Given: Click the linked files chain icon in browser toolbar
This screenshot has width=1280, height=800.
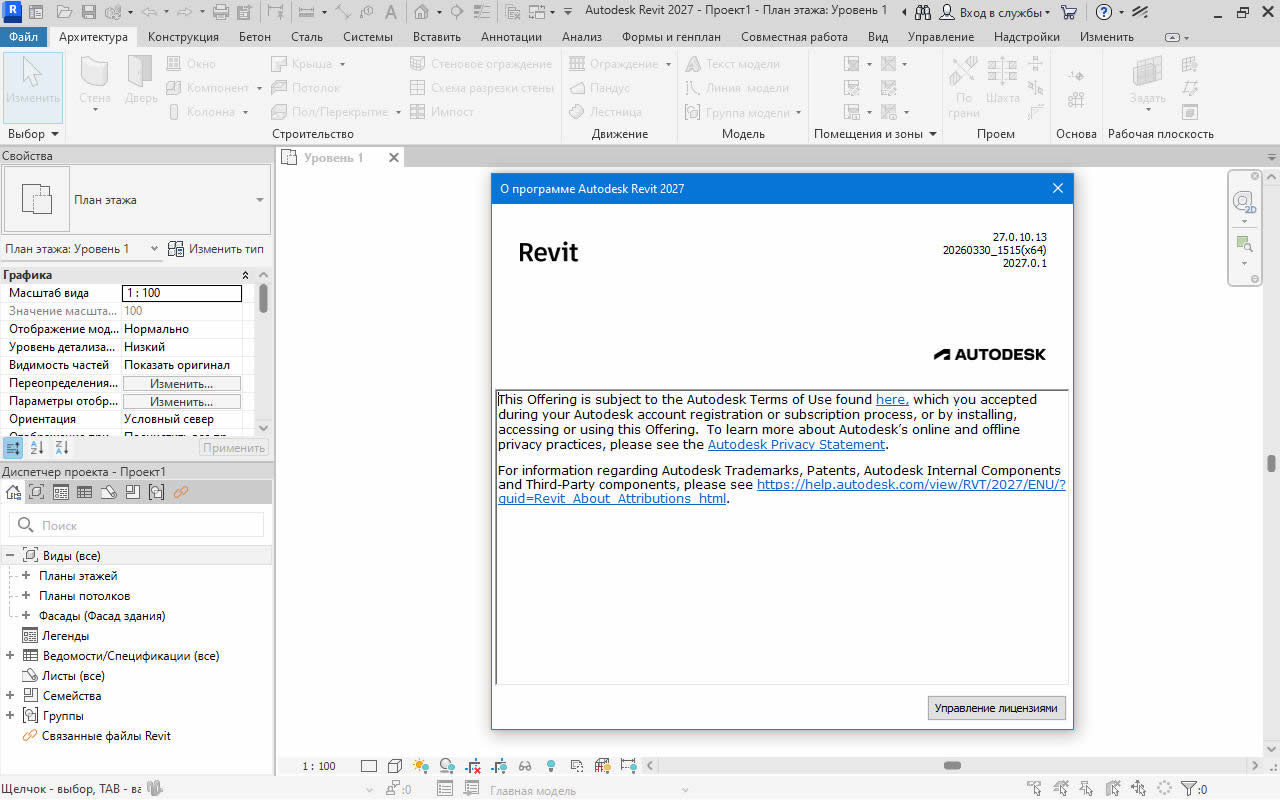Looking at the screenshot, I should pyautogui.click(x=181, y=492).
